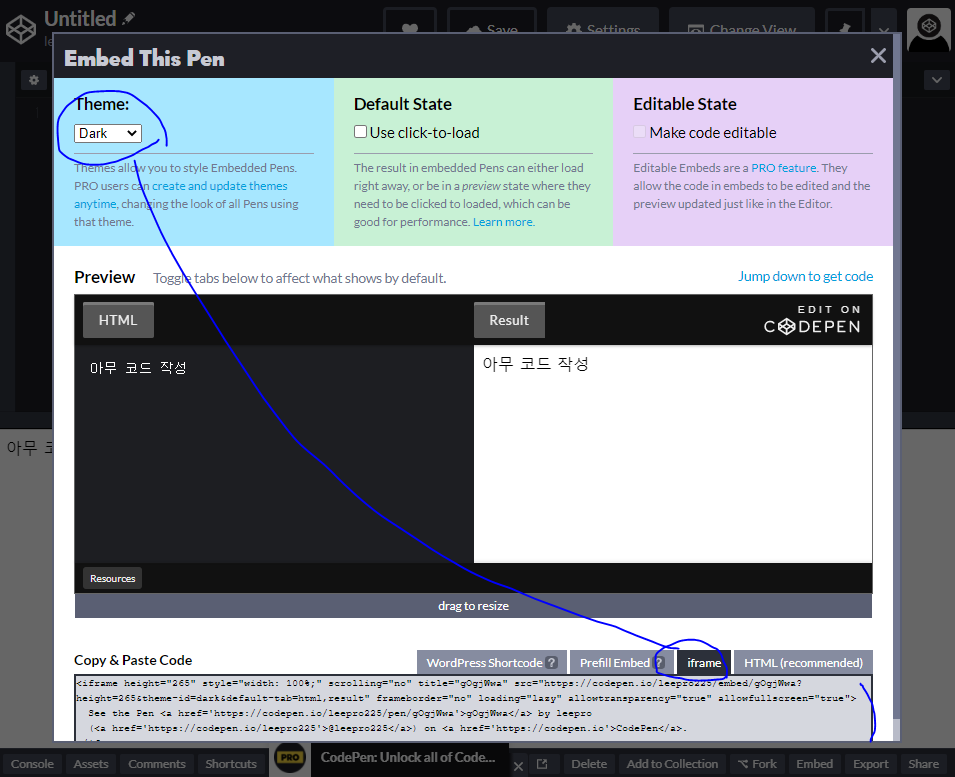Open Resources in the embed preview
This screenshot has width=955, height=777.
[113, 578]
